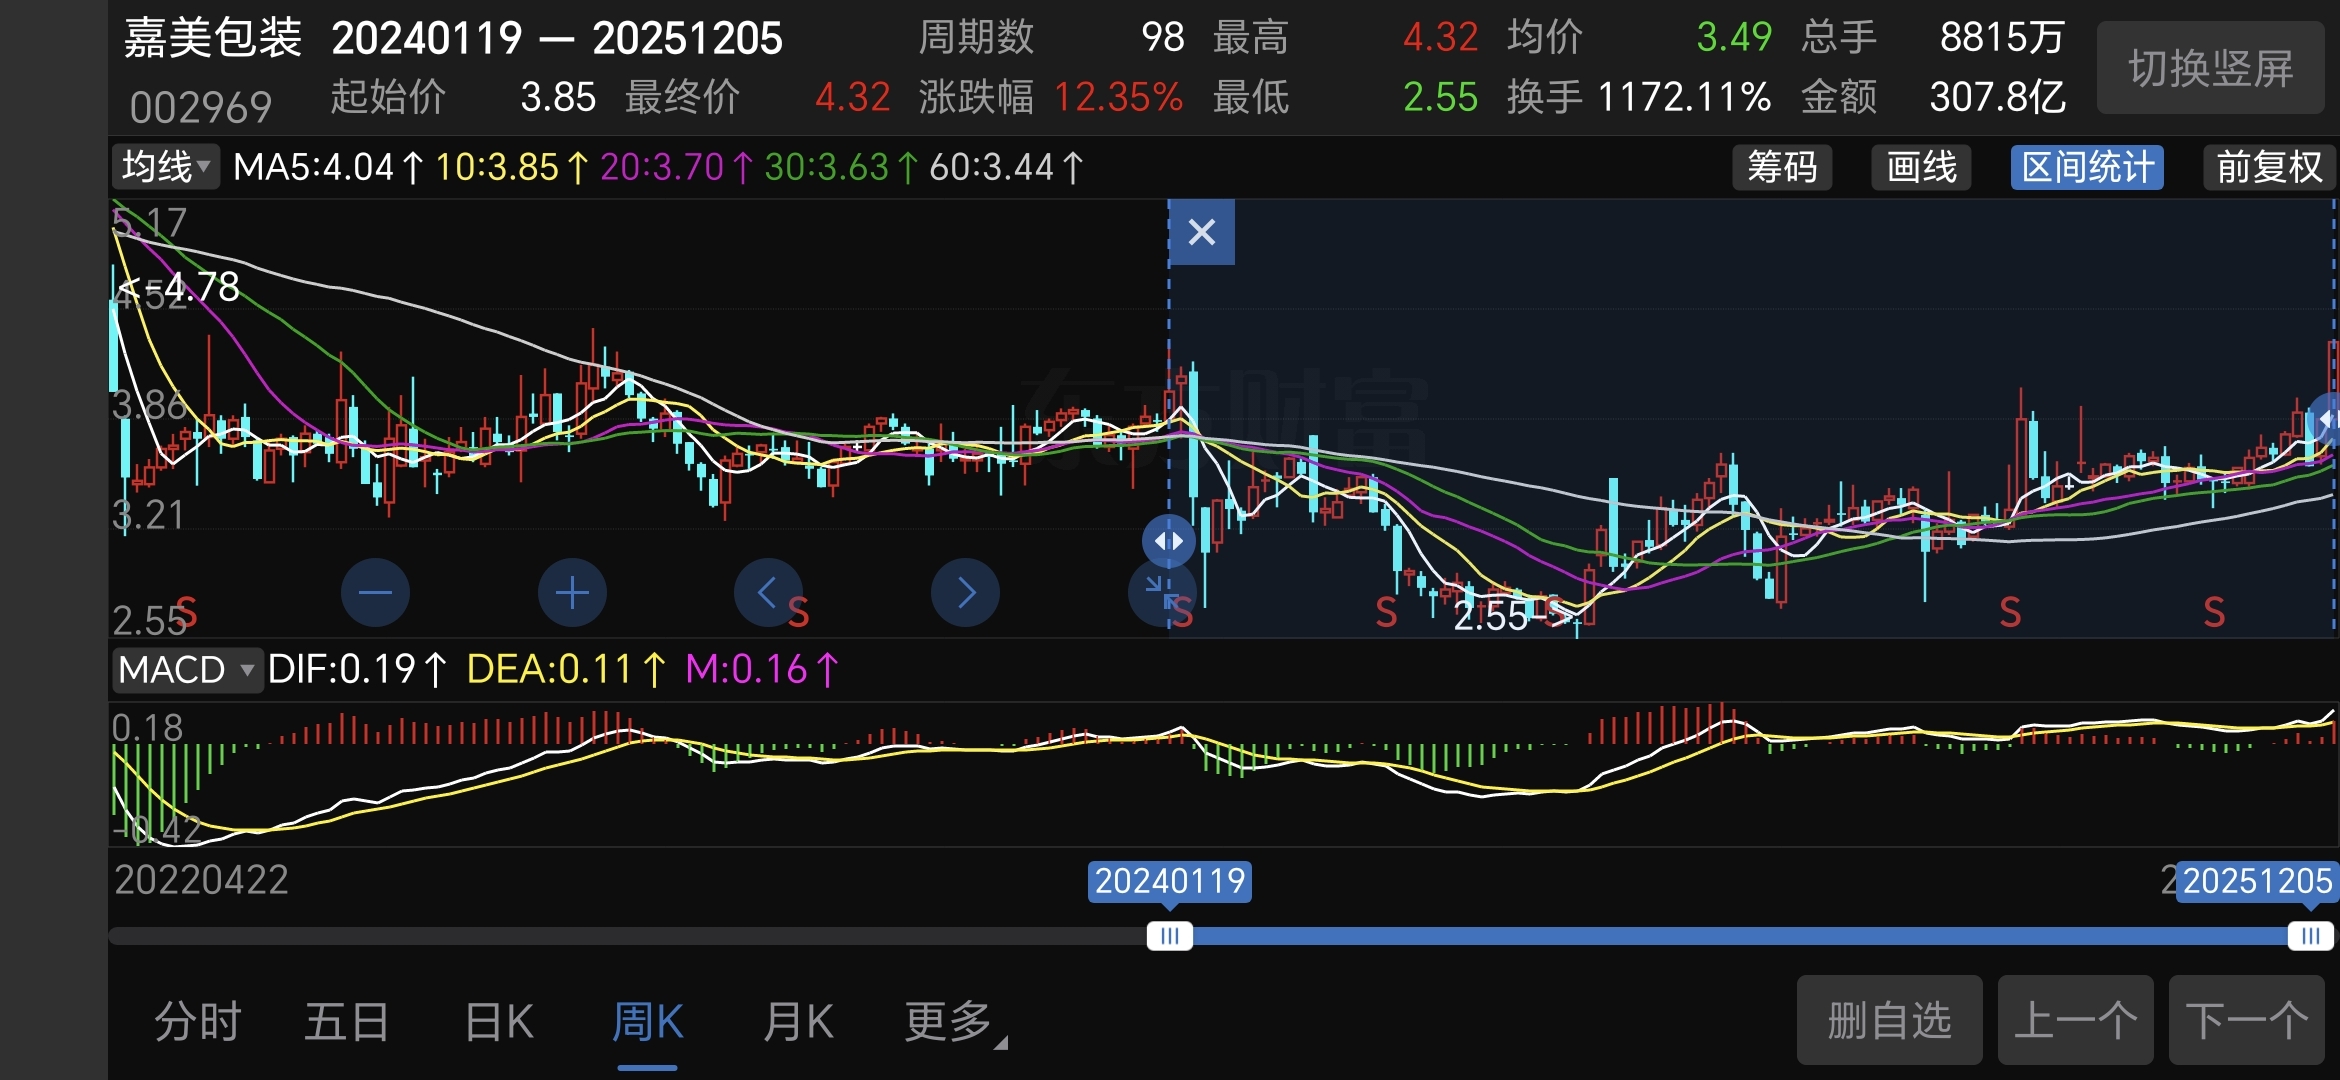This screenshot has width=2340, height=1080.
Task: Click the 20240119 start slider handle
Action: pyautogui.click(x=1169, y=936)
